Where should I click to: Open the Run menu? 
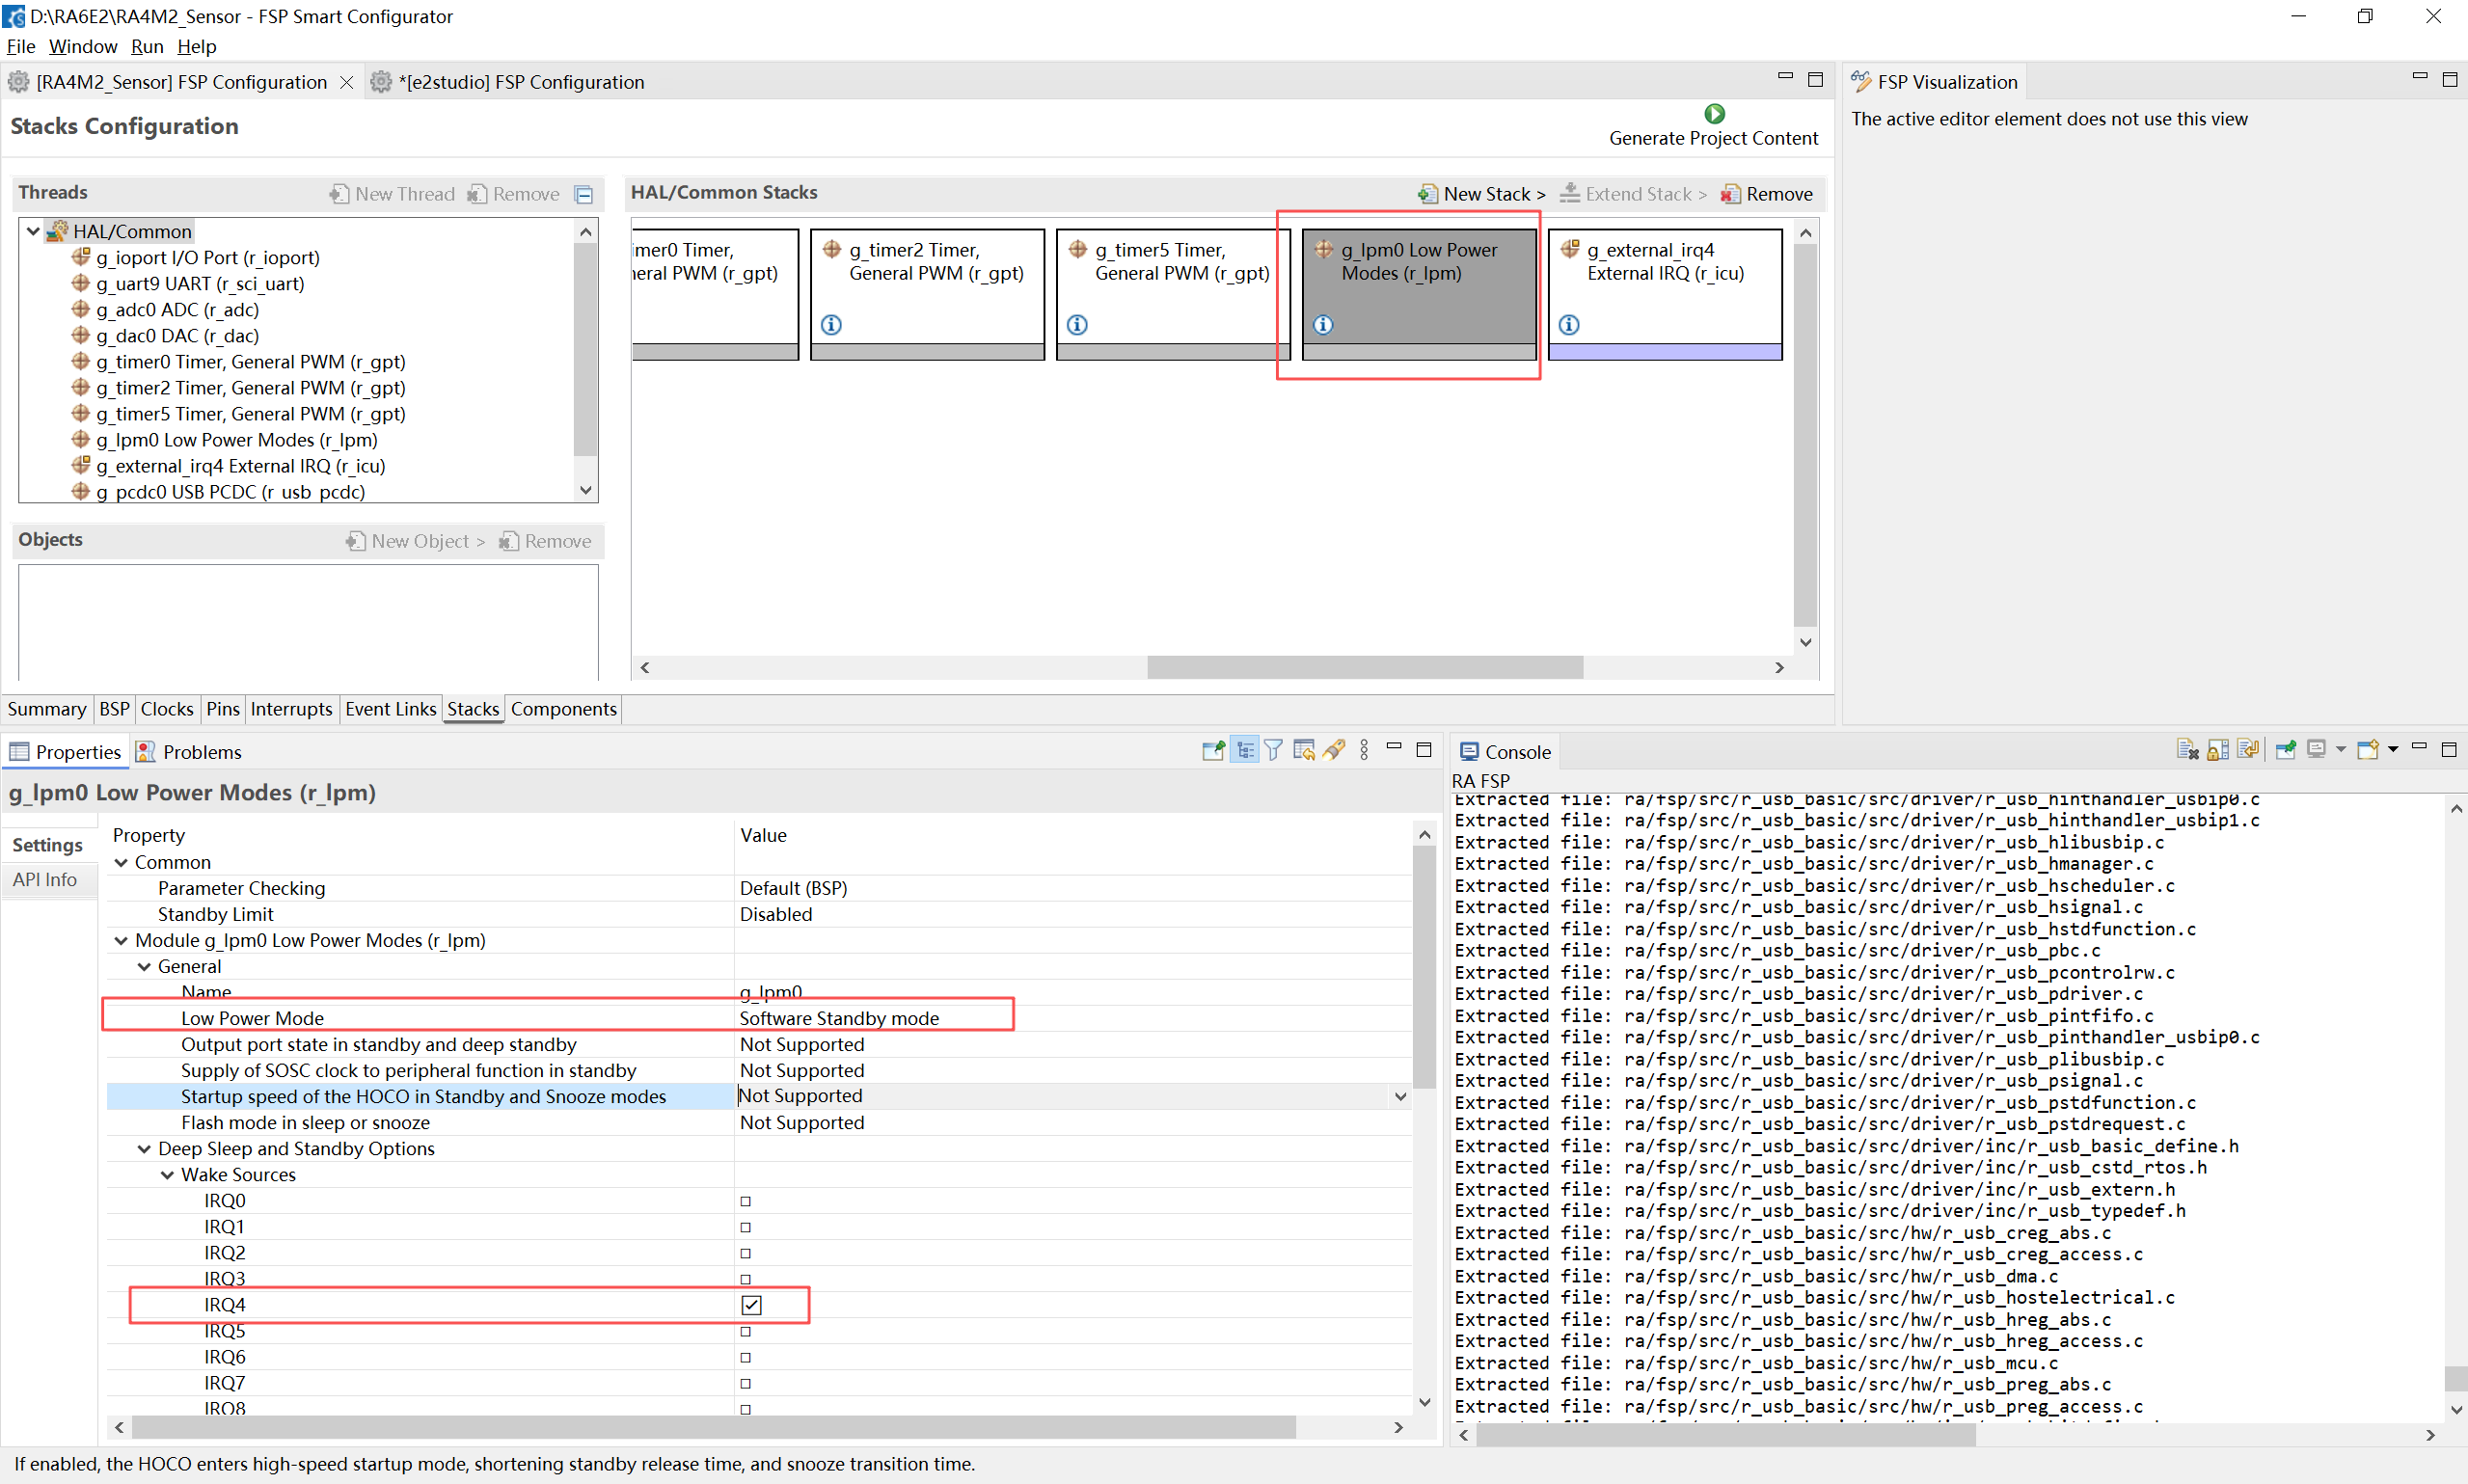click(x=147, y=46)
